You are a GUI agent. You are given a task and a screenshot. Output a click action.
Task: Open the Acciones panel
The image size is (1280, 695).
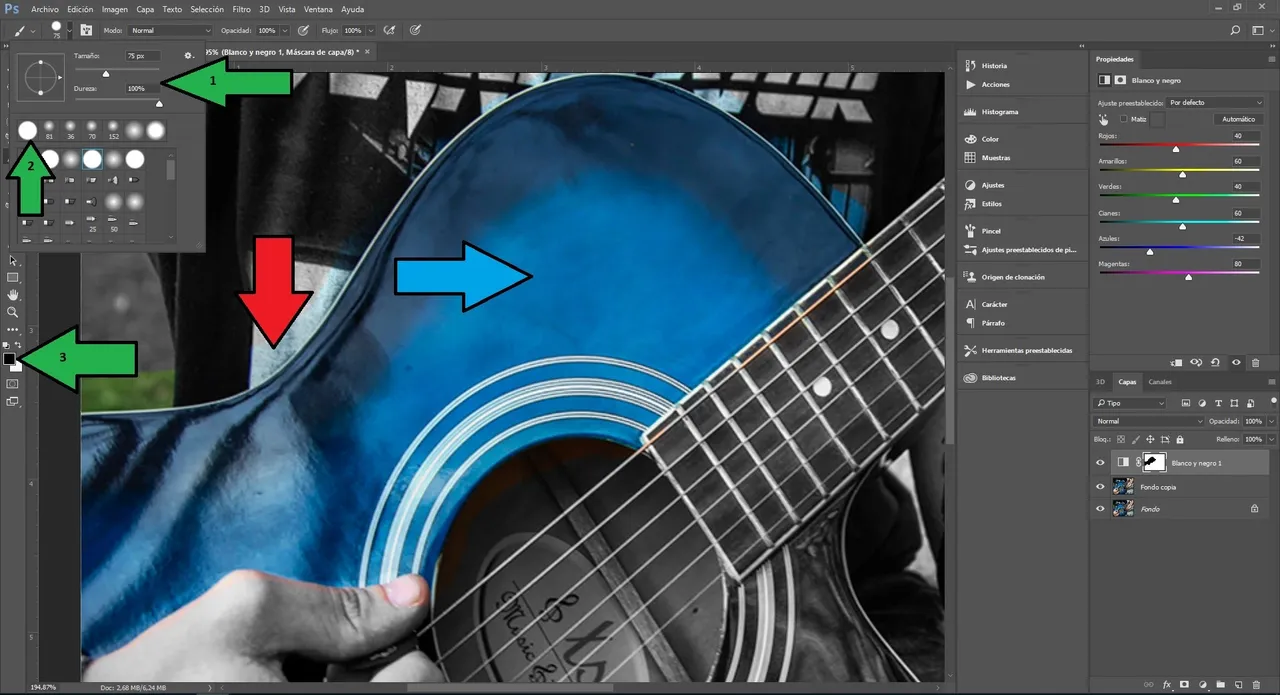[988, 84]
